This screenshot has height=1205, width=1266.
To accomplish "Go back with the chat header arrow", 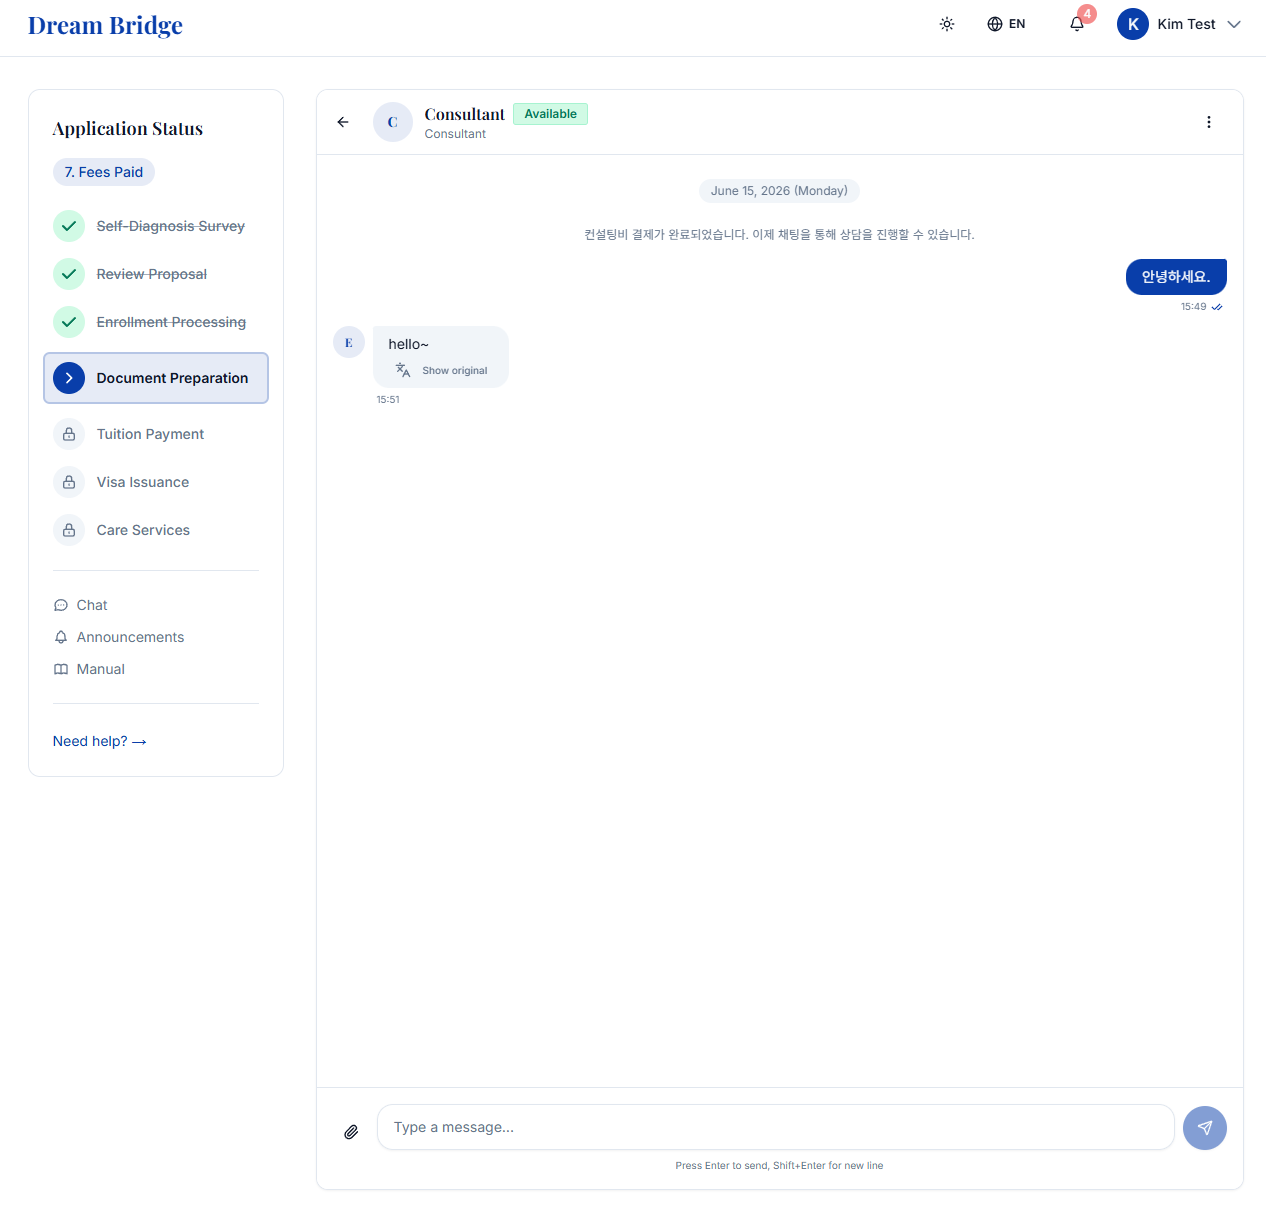I will (343, 122).
